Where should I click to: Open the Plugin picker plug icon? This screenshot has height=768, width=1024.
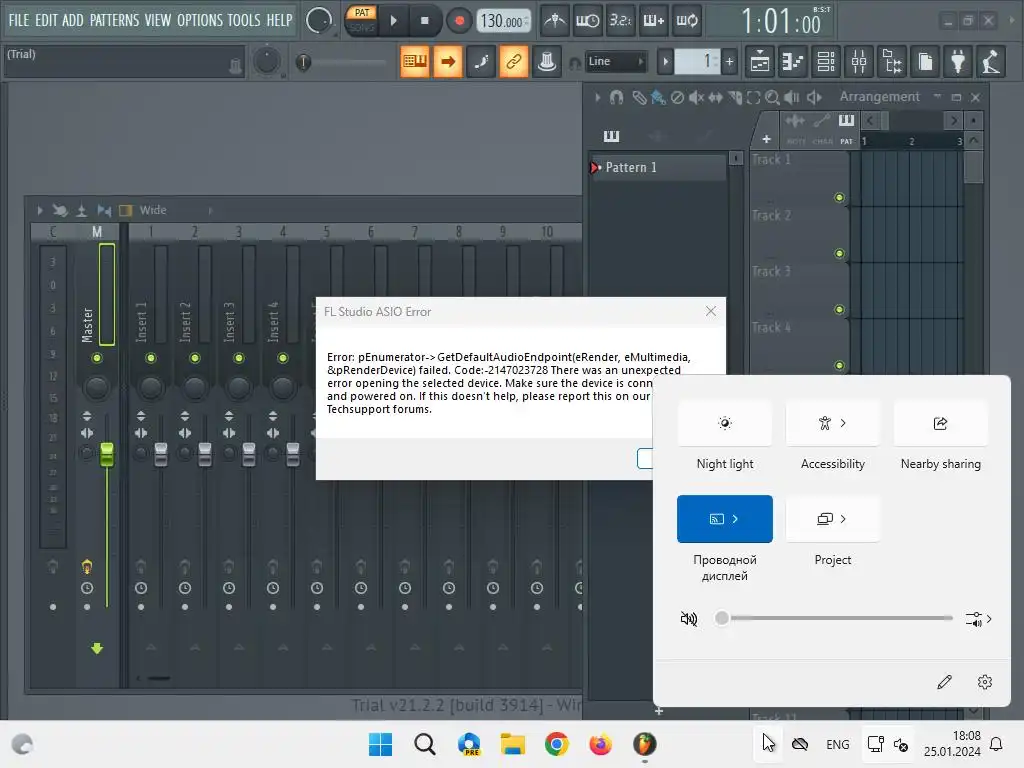[958, 62]
